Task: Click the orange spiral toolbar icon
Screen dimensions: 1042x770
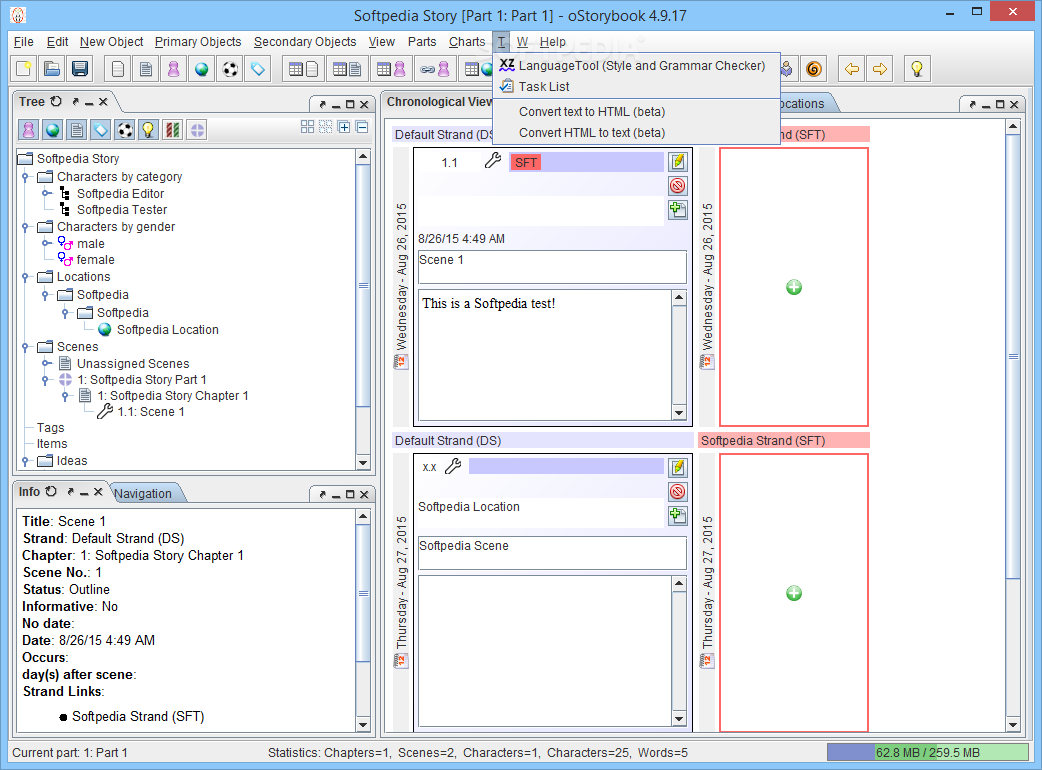Action: [813, 68]
